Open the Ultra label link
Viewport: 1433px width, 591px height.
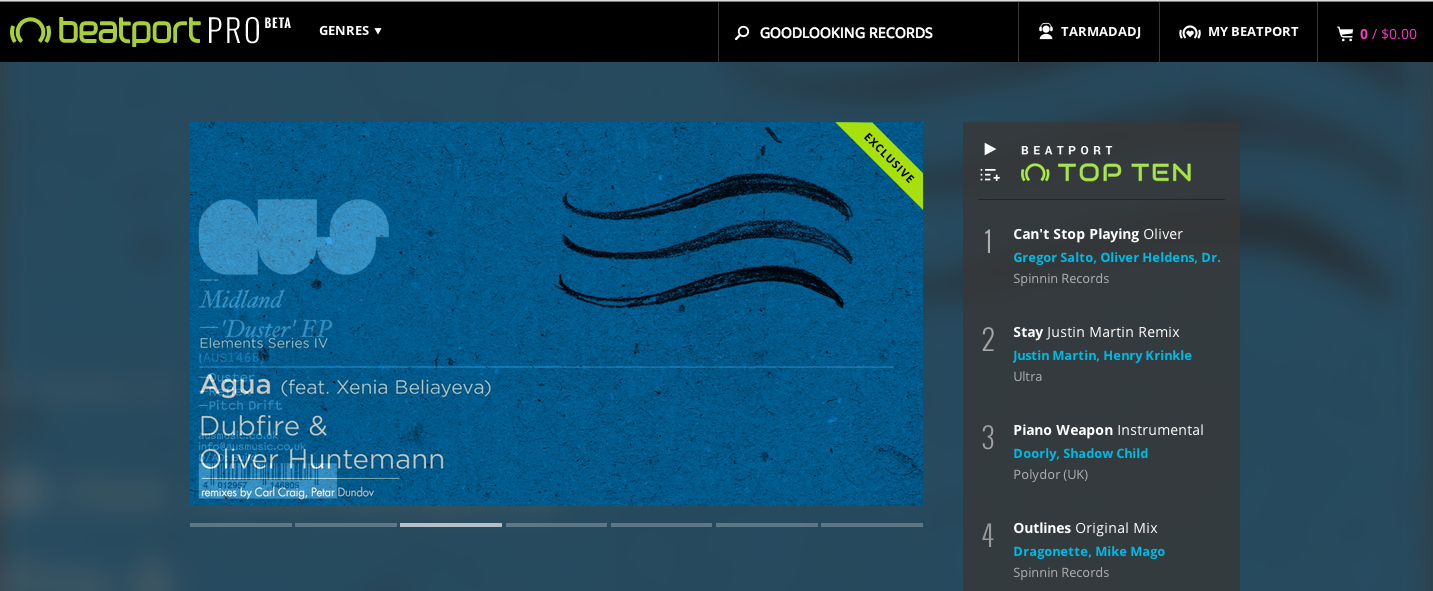(x=1028, y=377)
